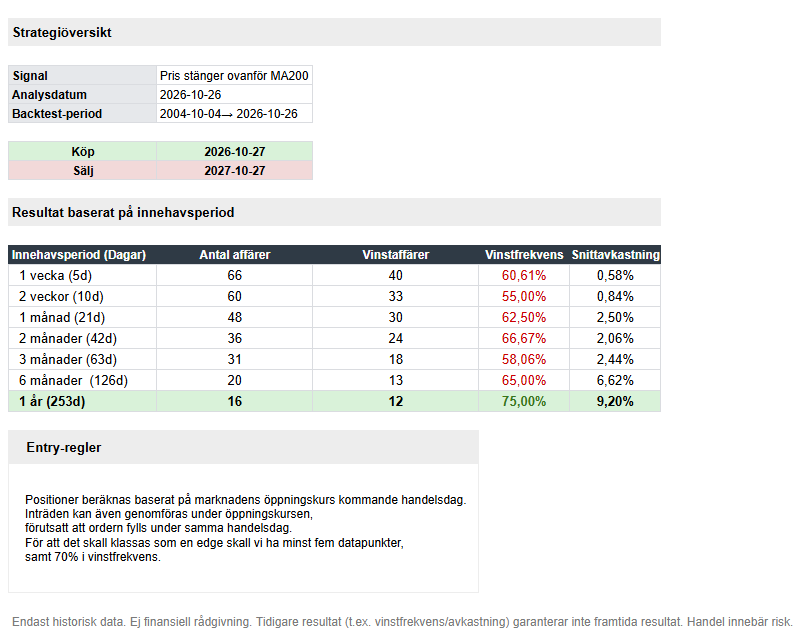The height and width of the screenshot is (637, 799).
Task: Click trade count 20 in 6 månader row
Action: 234,381
